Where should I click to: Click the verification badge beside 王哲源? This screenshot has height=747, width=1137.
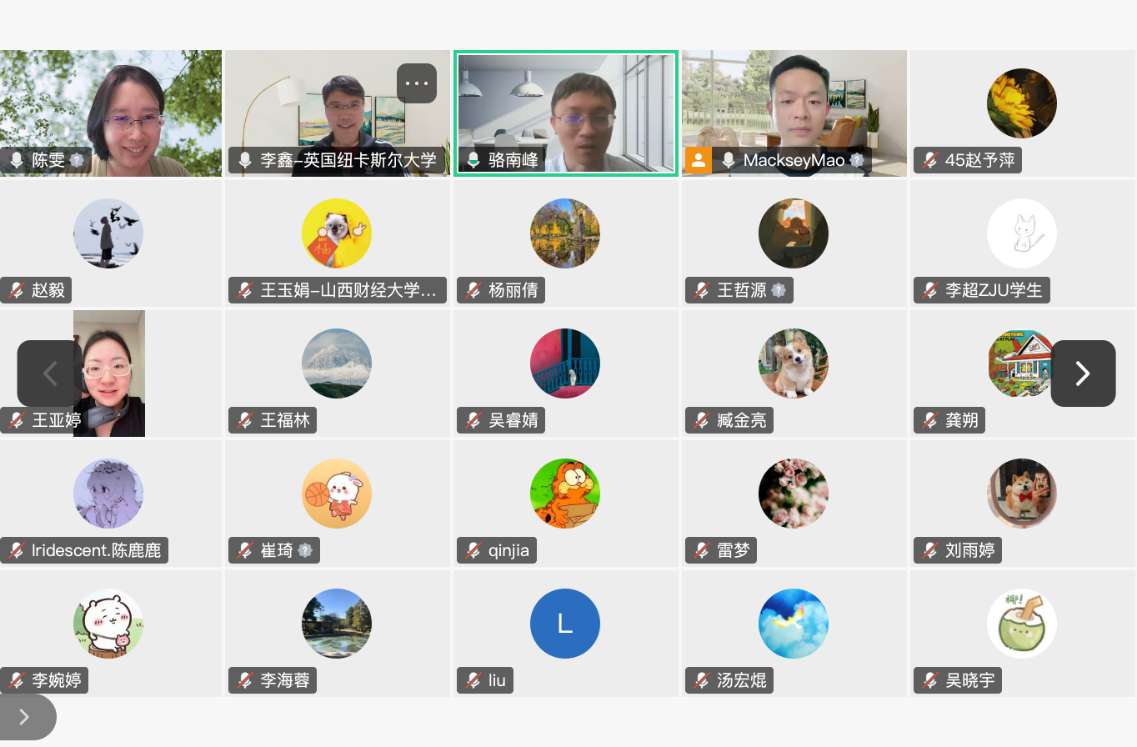tap(779, 291)
